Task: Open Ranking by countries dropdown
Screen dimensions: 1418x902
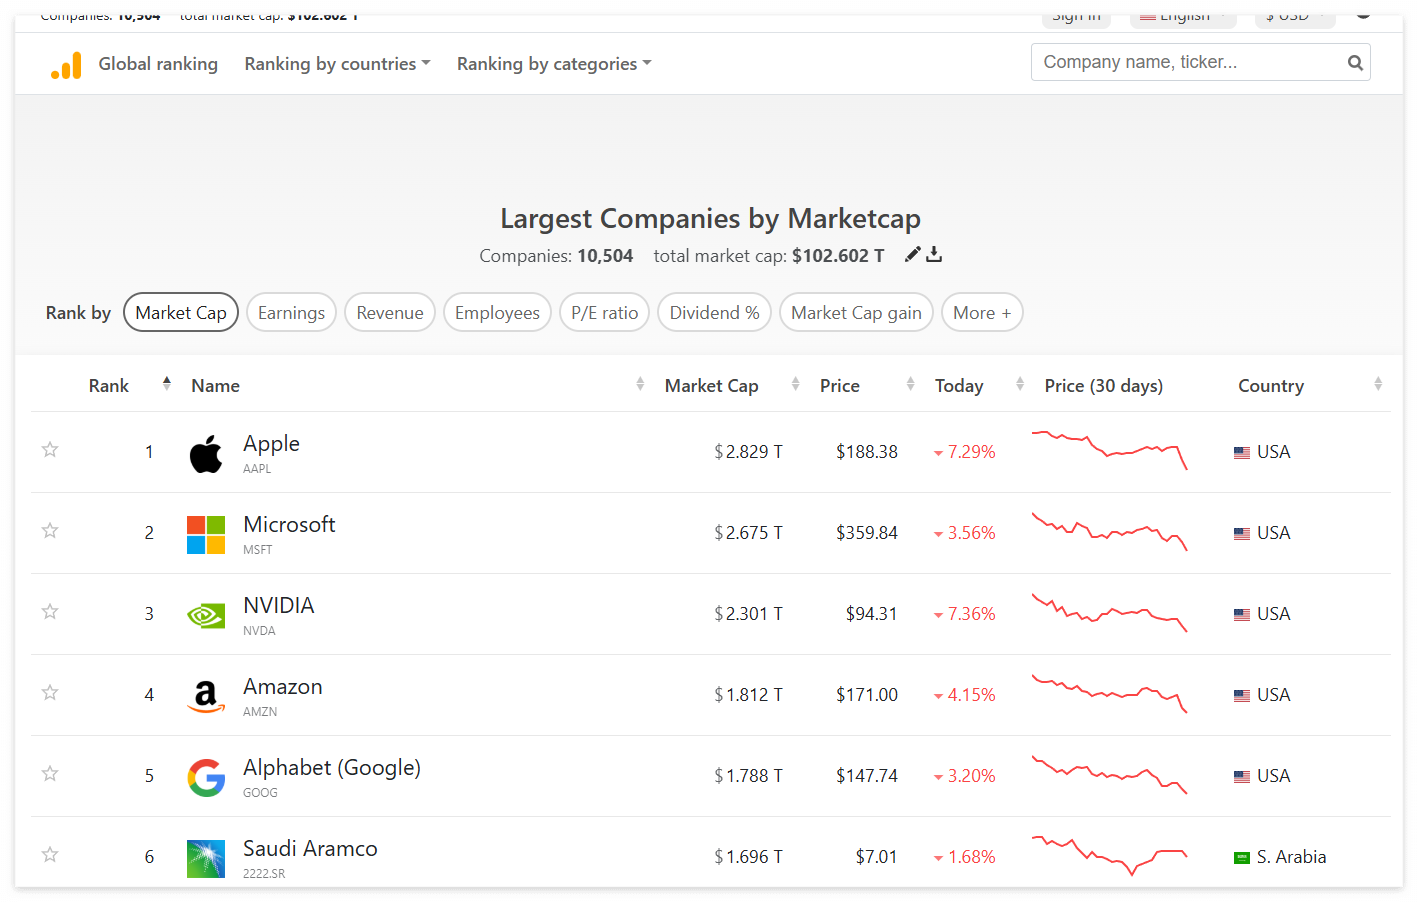Action: click(337, 64)
